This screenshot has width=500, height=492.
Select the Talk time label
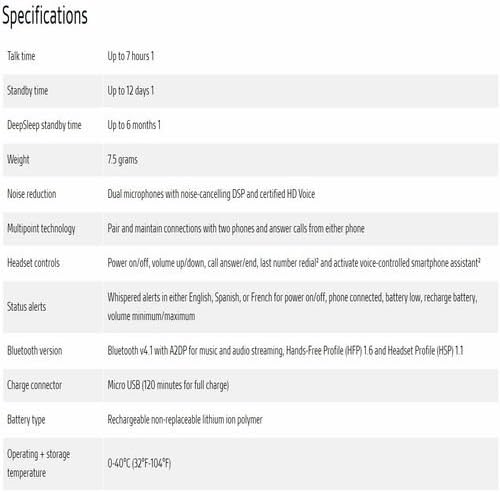[21, 56]
